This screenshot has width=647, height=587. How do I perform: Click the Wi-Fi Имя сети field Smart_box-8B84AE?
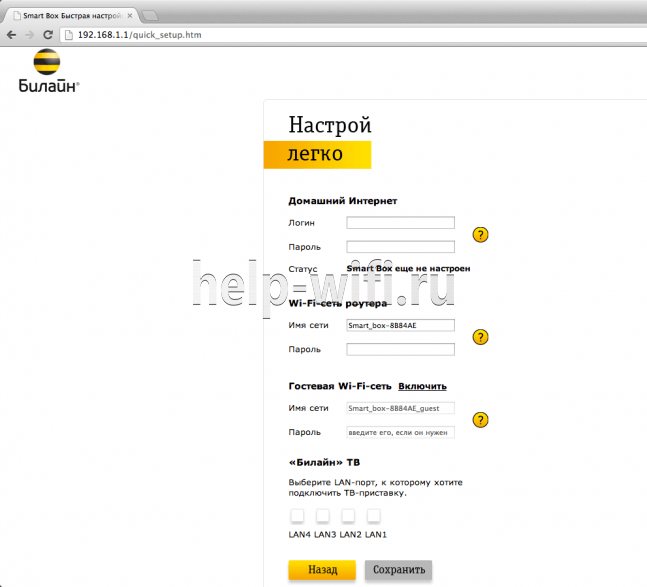point(400,325)
